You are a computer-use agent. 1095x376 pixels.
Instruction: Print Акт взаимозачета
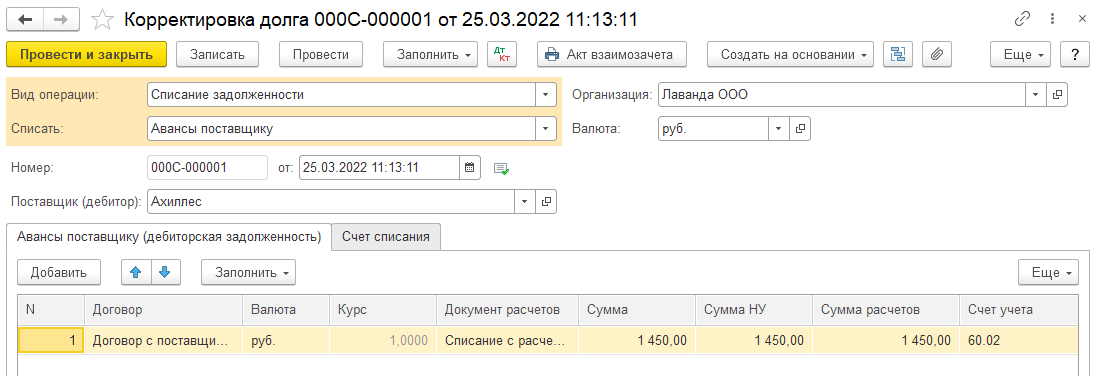(x=612, y=54)
